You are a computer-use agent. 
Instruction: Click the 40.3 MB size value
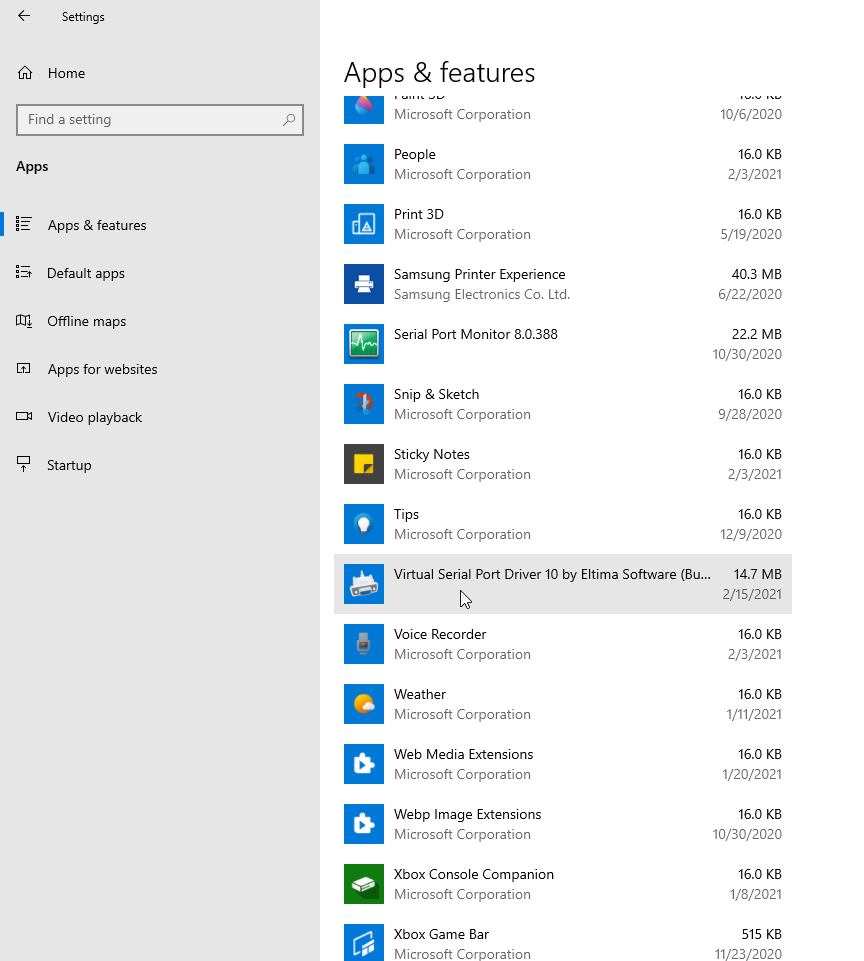pyautogui.click(x=757, y=275)
